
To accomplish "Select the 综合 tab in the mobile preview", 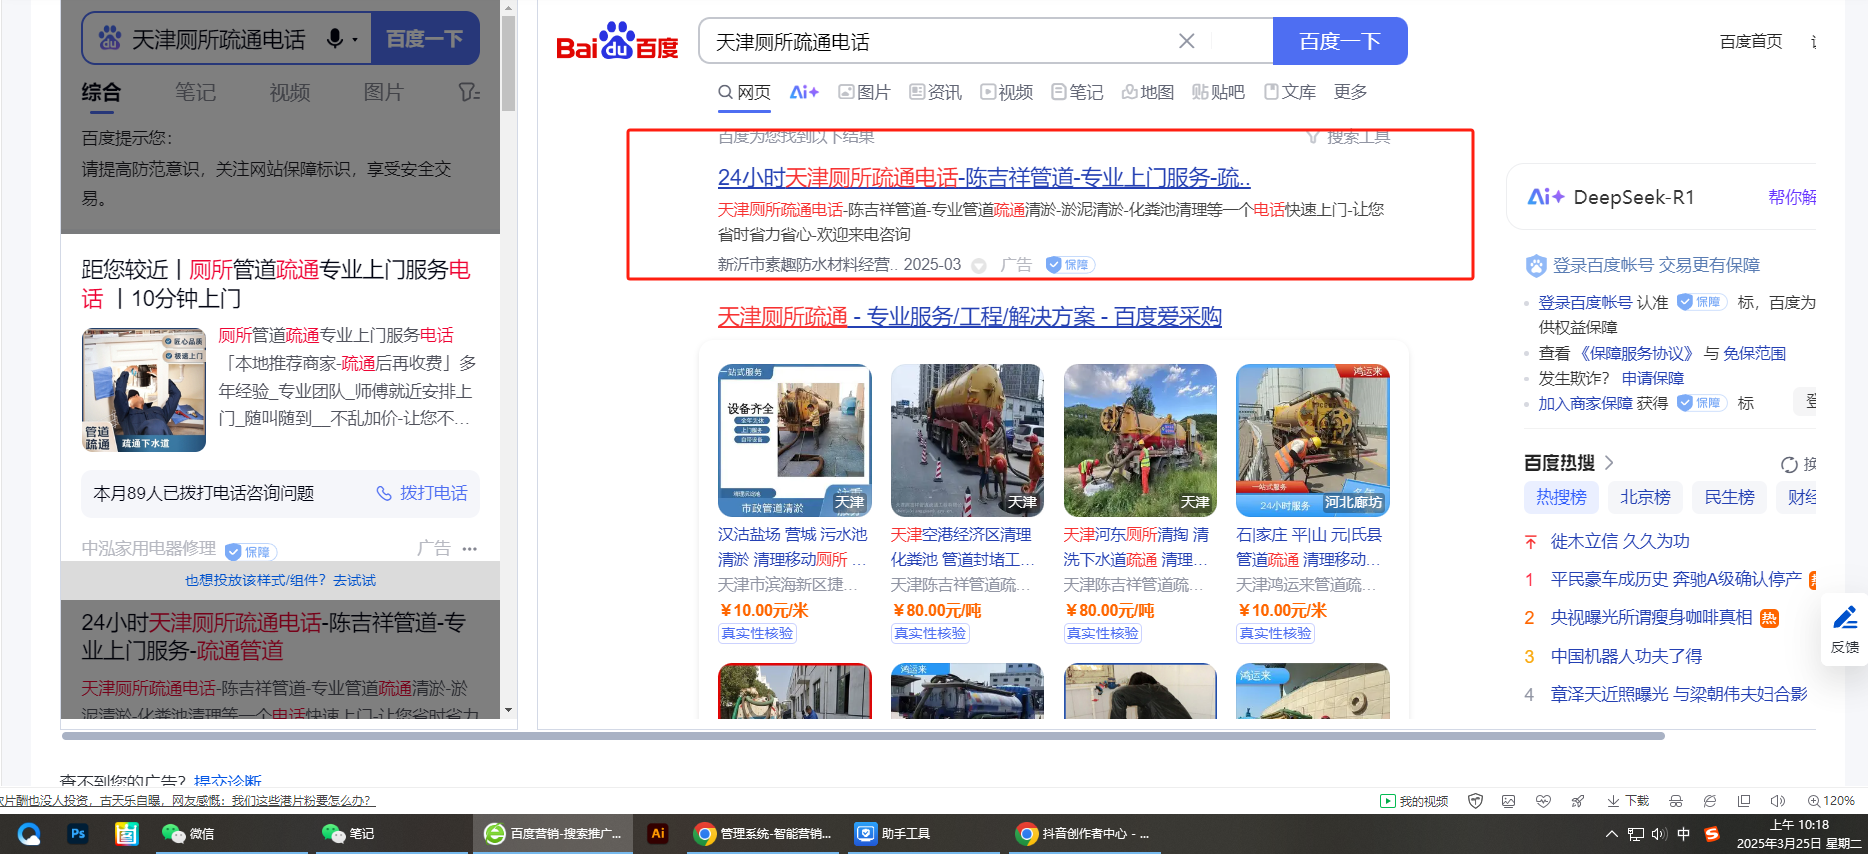I will tap(101, 93).
